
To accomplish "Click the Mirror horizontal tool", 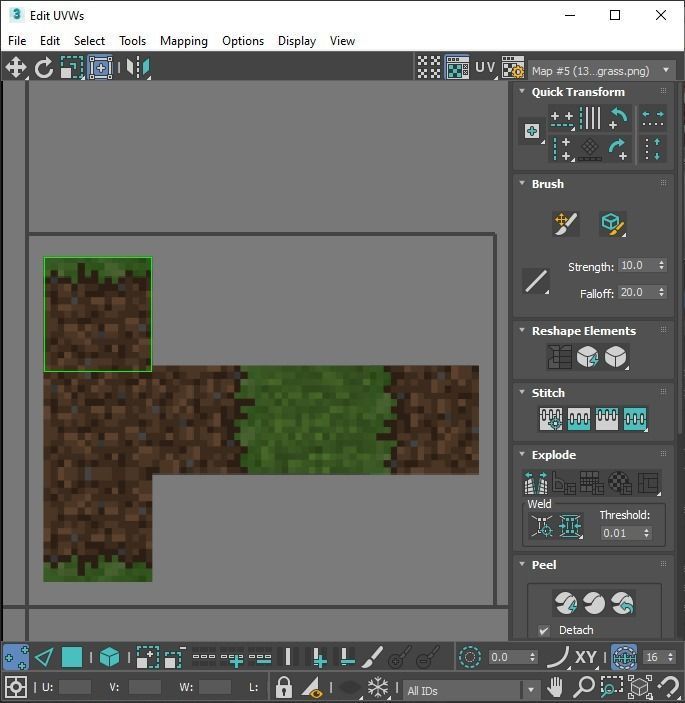I will [139, 68].
